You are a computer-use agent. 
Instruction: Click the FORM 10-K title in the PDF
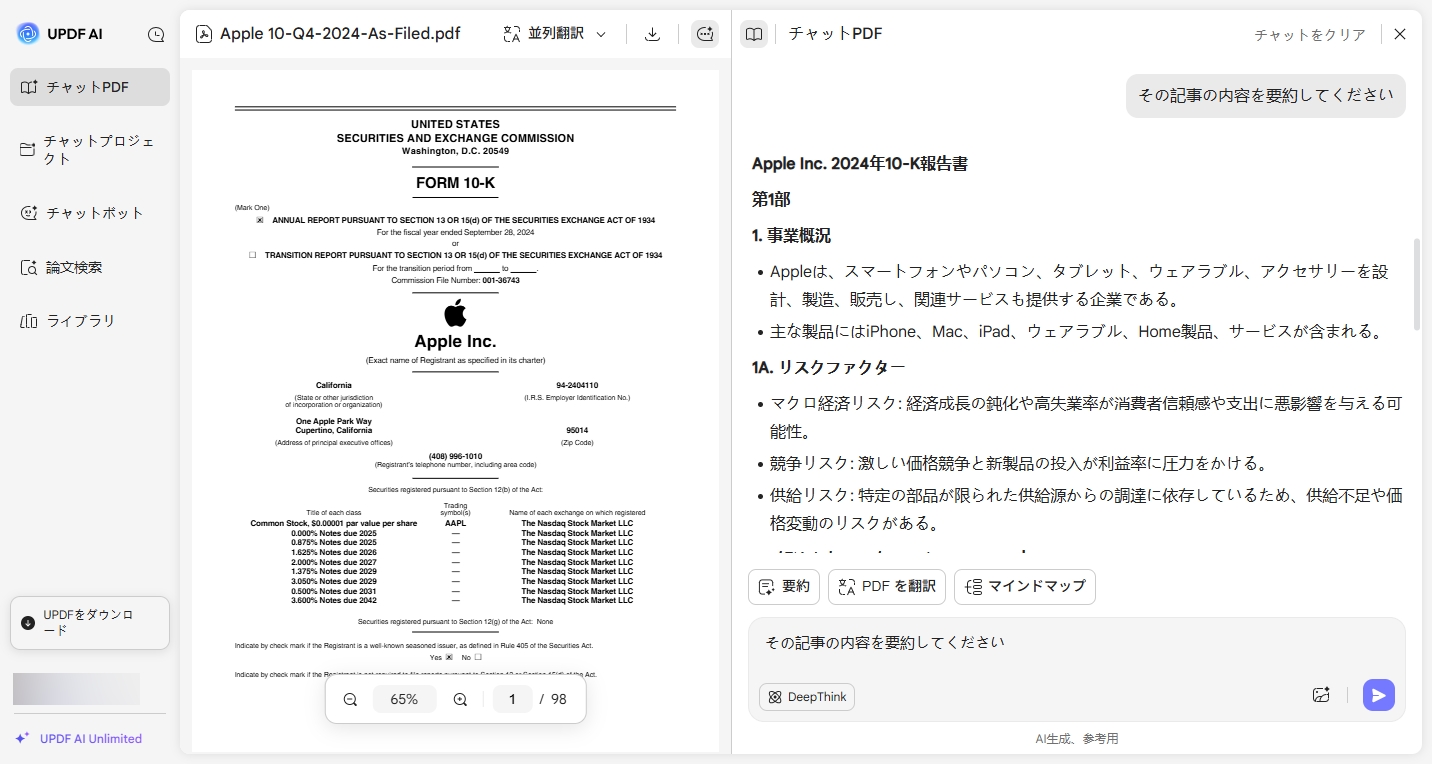[455, 184]
